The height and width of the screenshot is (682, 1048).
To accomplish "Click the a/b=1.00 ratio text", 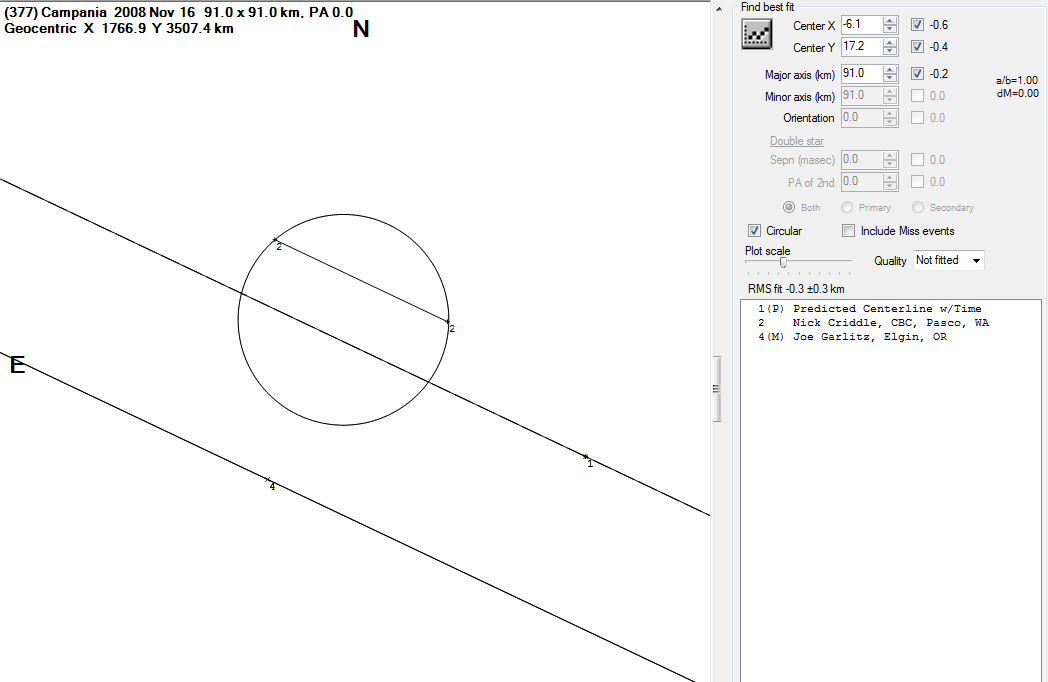I will click(x=1017, y=80).
